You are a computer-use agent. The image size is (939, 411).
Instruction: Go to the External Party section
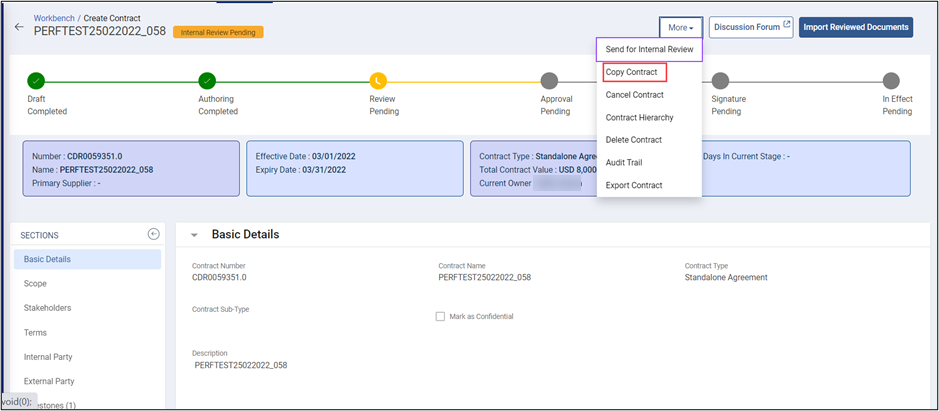tap(49, 381)
